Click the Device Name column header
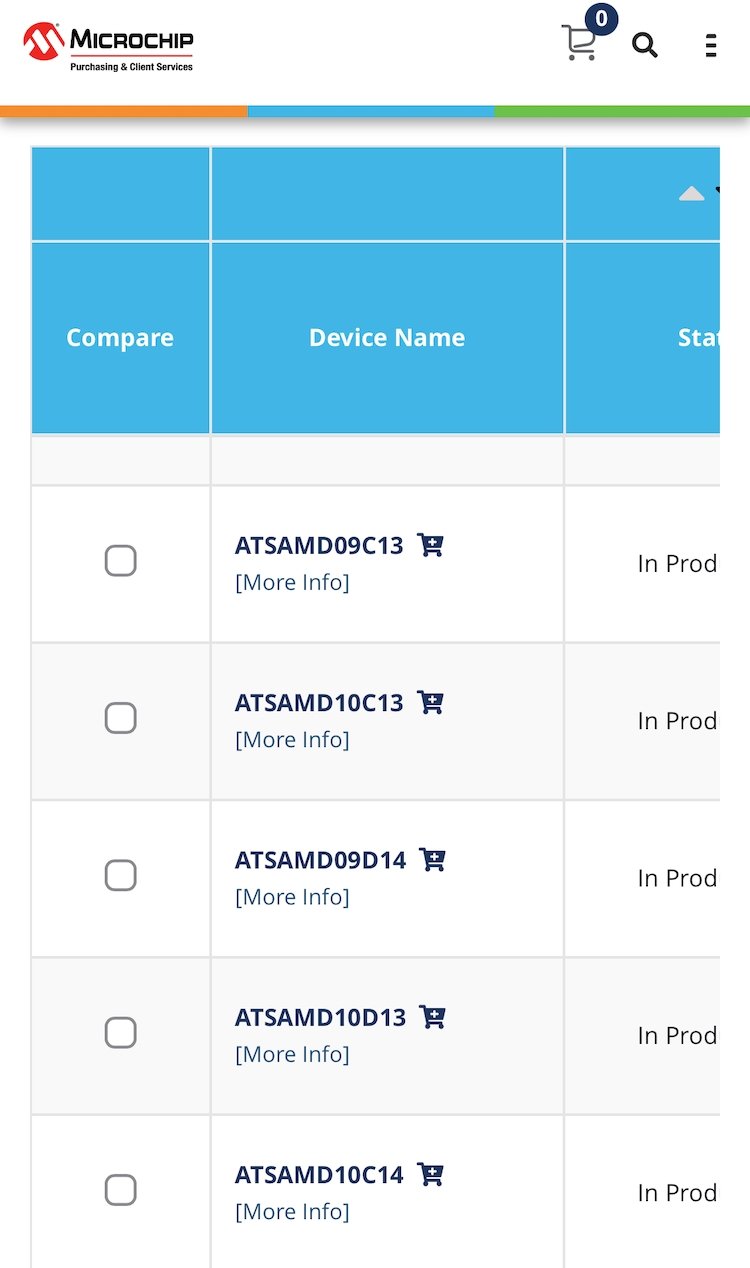Screen dimensions: 750x1268 tap(387, 338)
